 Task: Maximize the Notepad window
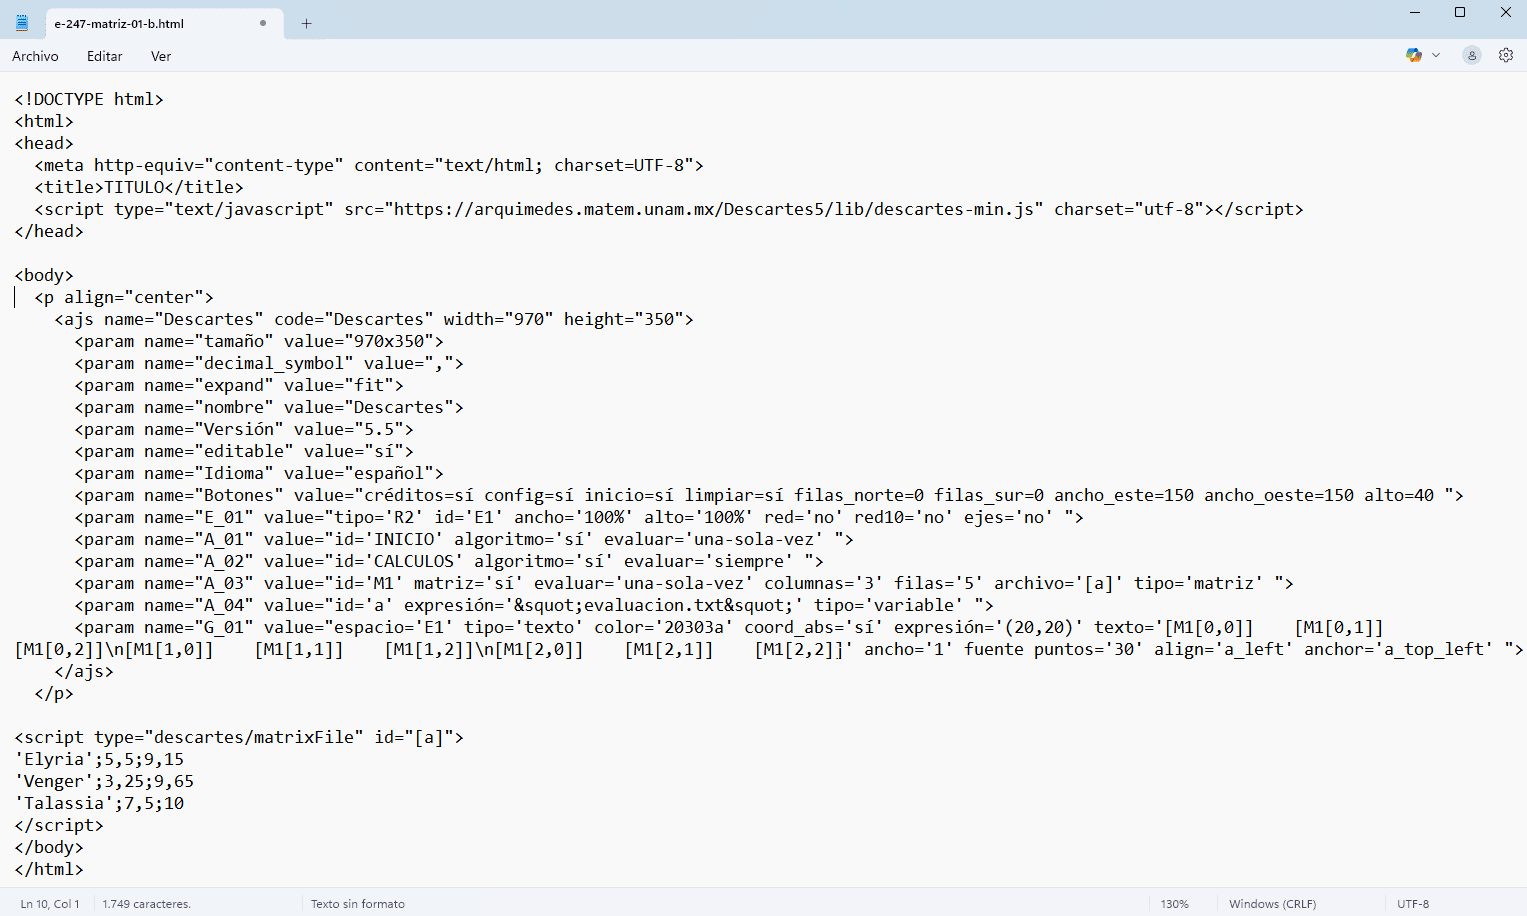coord(1460,13)
